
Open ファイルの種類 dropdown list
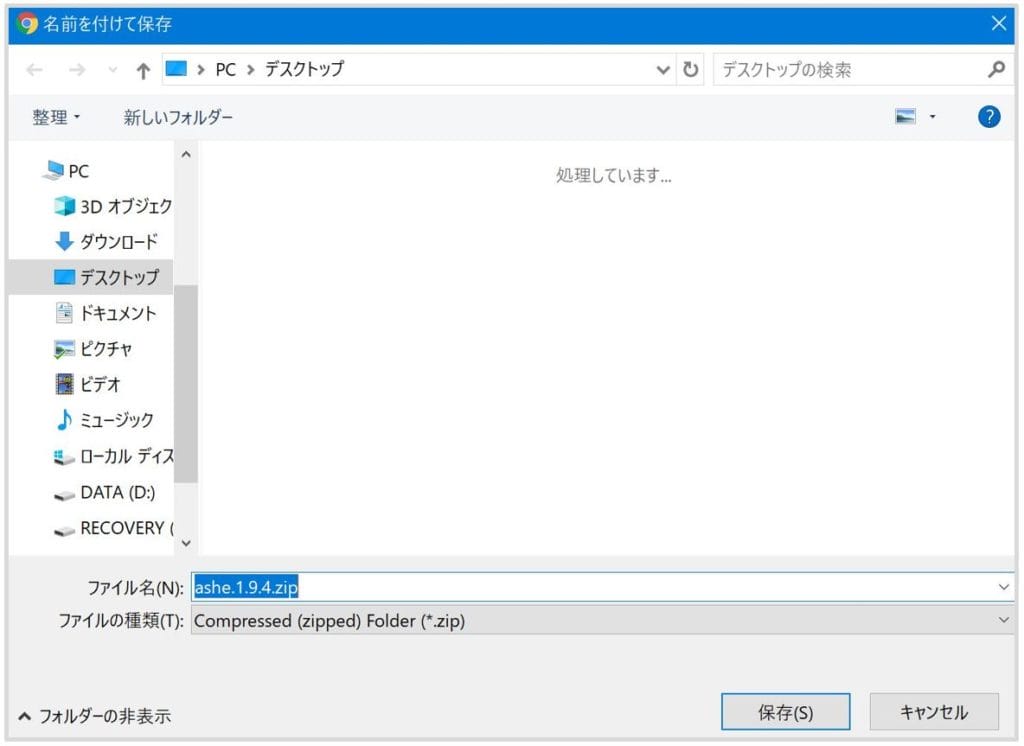click(x=1004, y=621)
